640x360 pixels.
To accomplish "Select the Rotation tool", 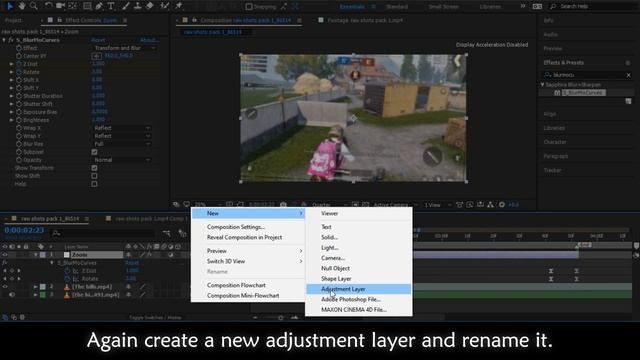I will coord(48,6).
